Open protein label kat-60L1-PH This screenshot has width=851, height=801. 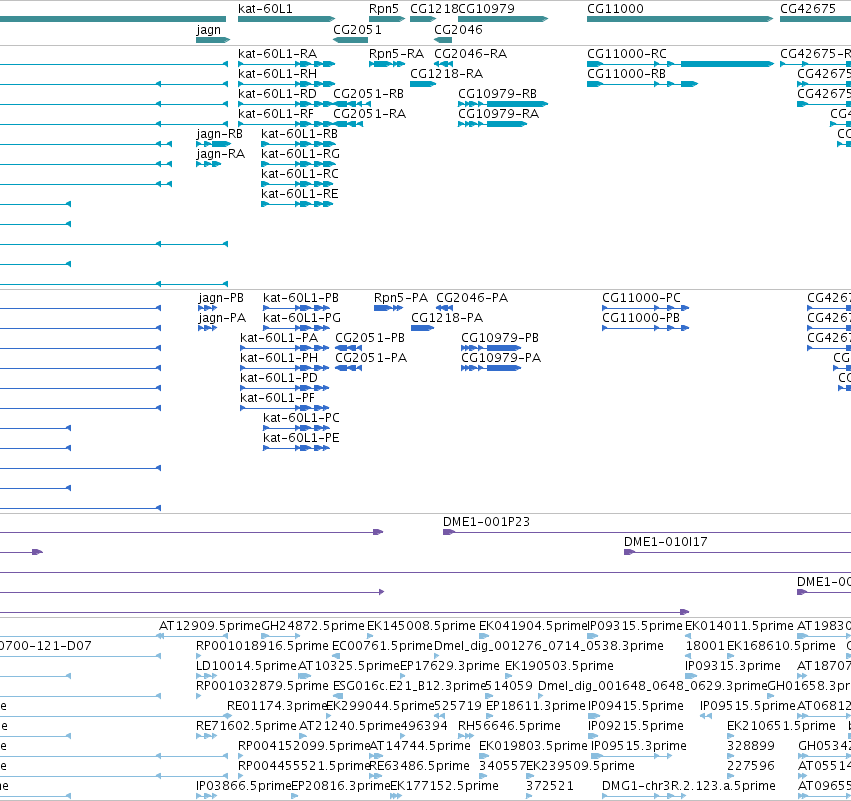tap(279, 358)
